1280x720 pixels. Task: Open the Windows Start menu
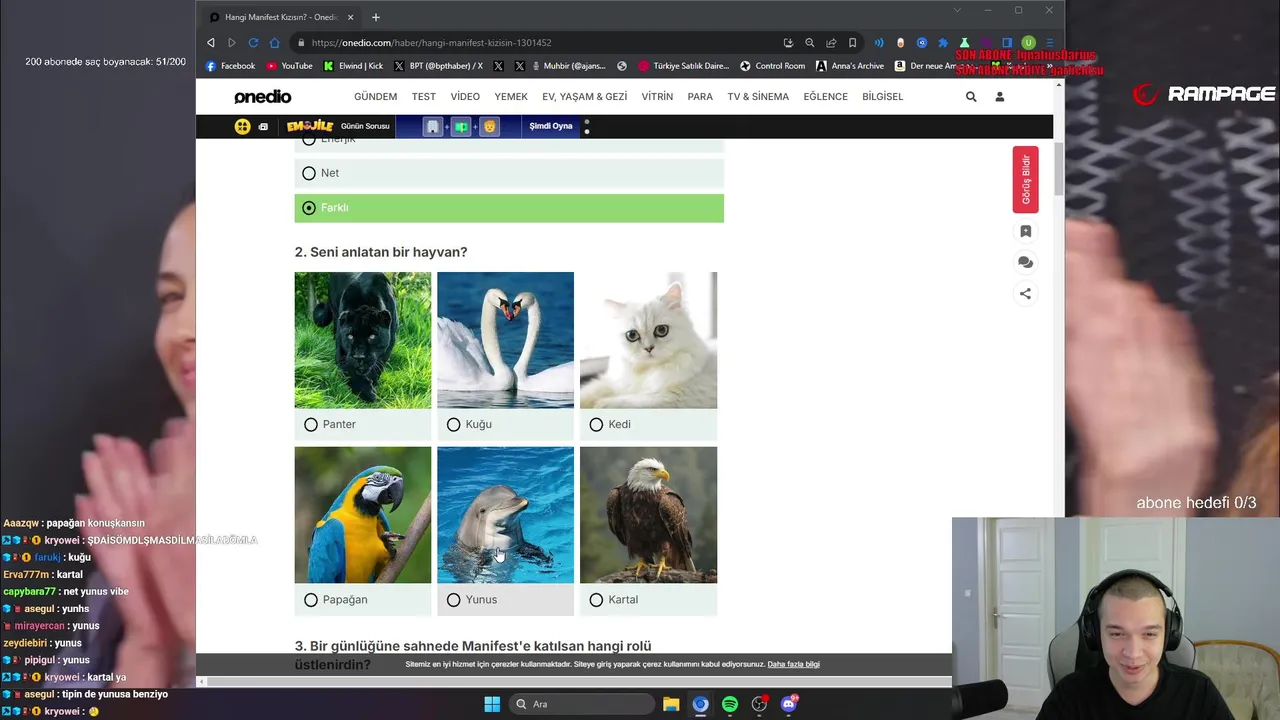point(492,704)
